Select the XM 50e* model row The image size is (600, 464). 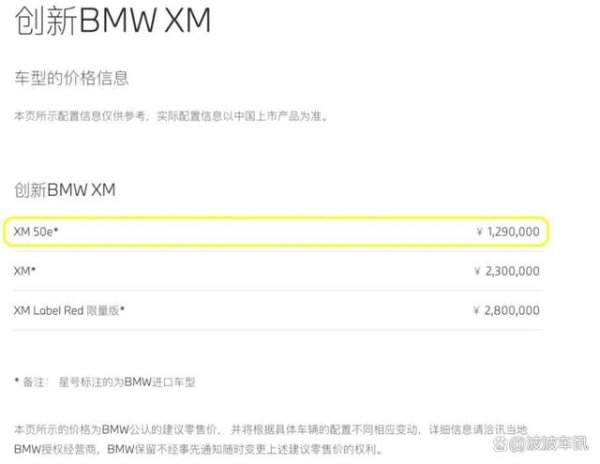tap(277, 232)
